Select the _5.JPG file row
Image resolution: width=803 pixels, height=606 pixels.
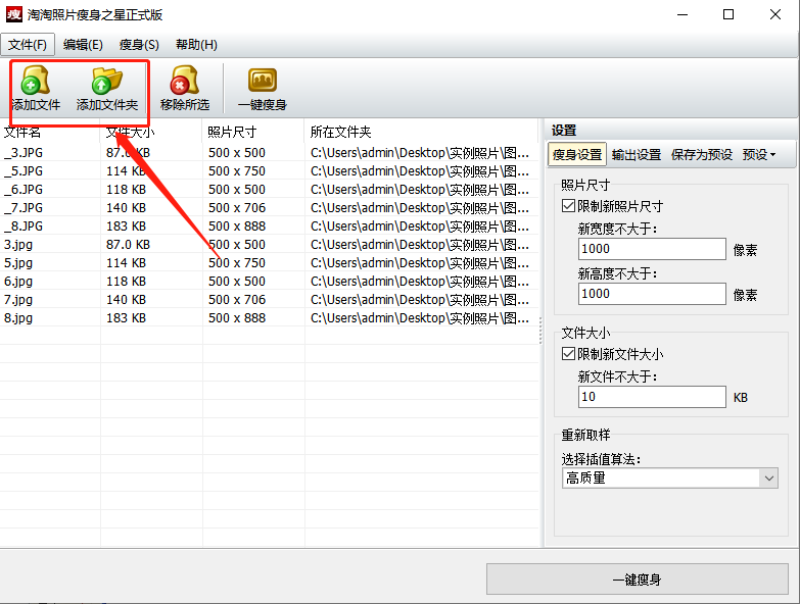tap(269, 171)
